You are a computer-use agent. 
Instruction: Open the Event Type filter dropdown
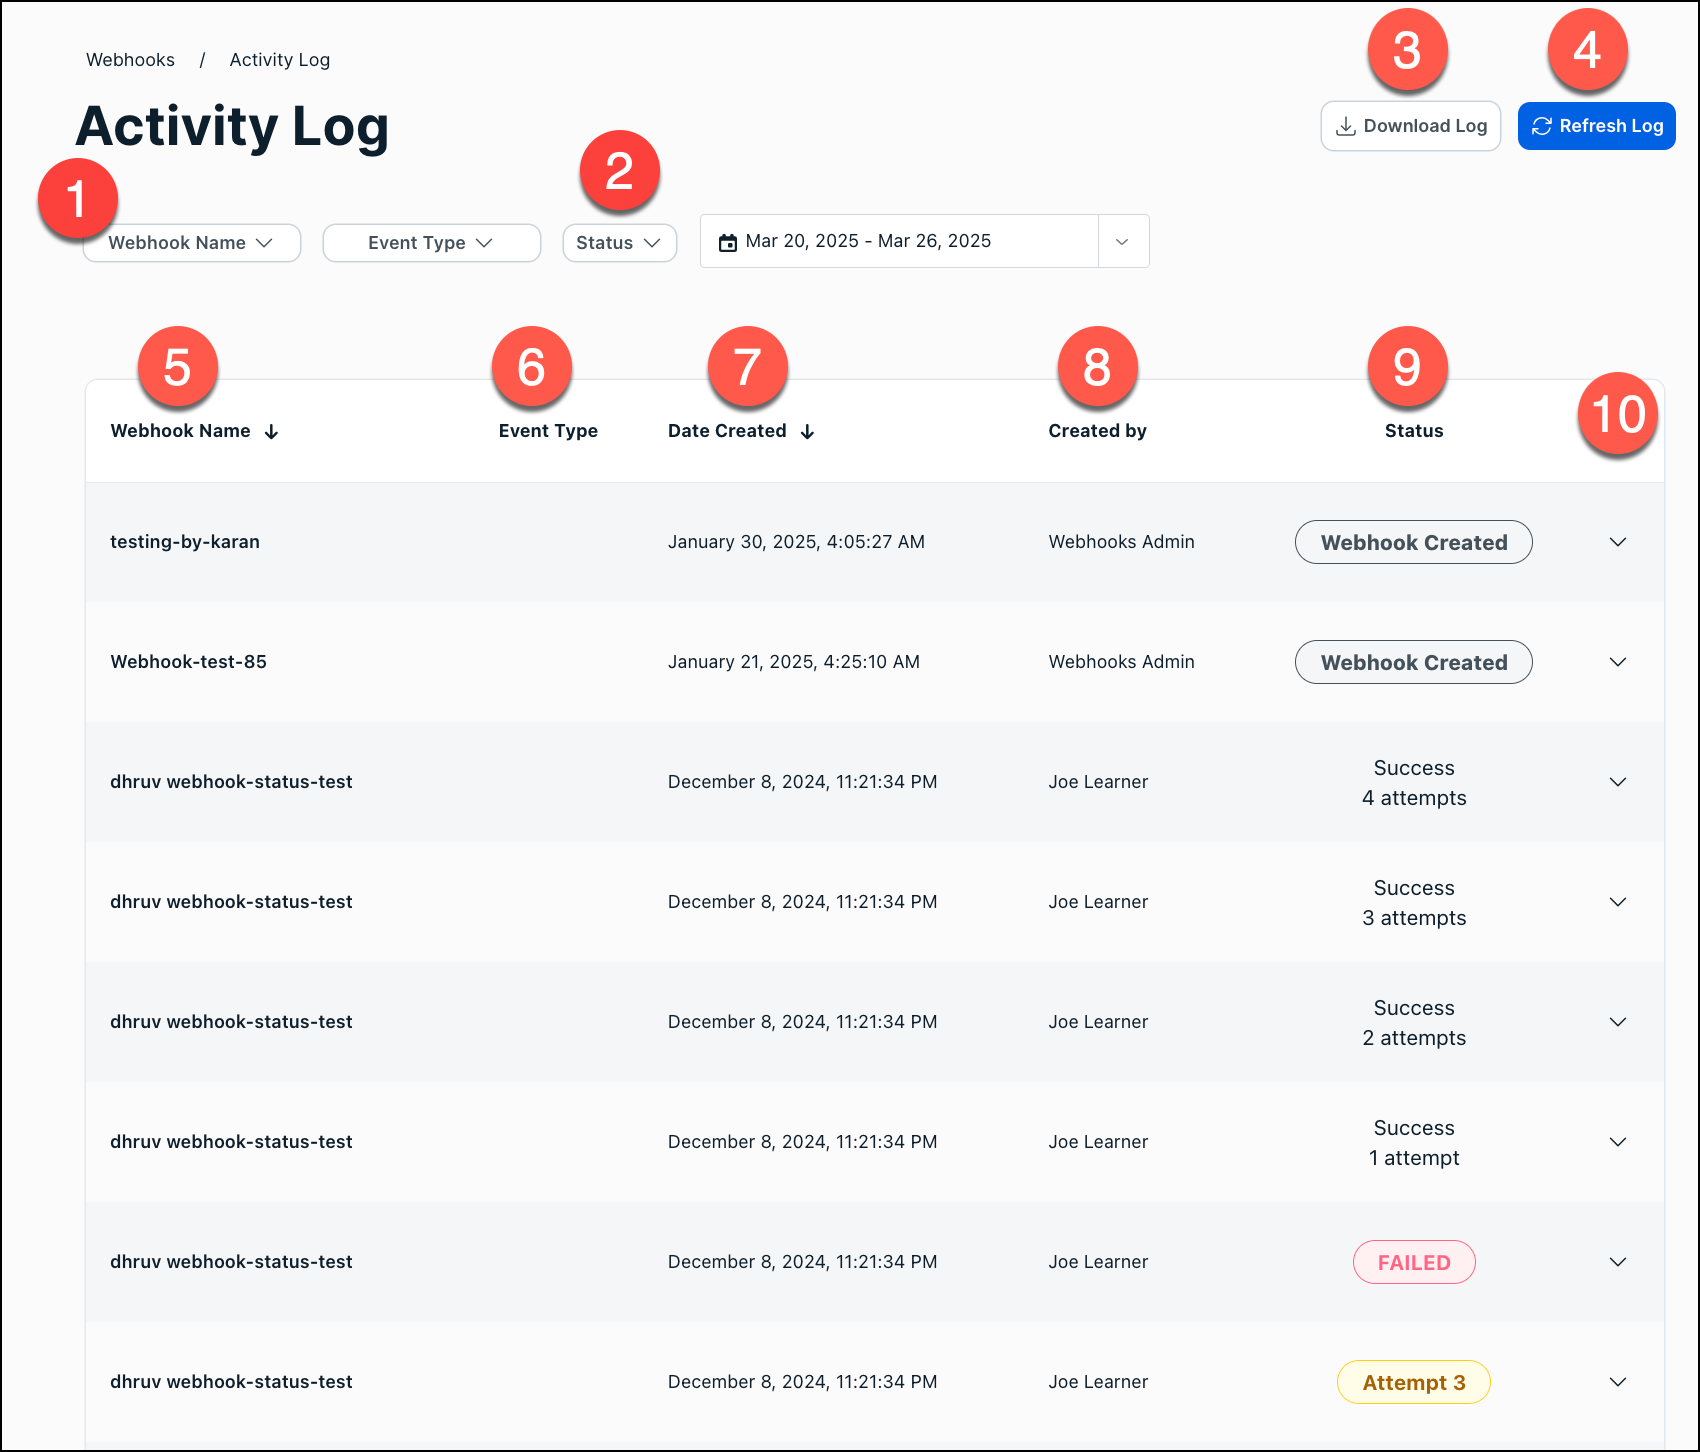tap(431, 243)
